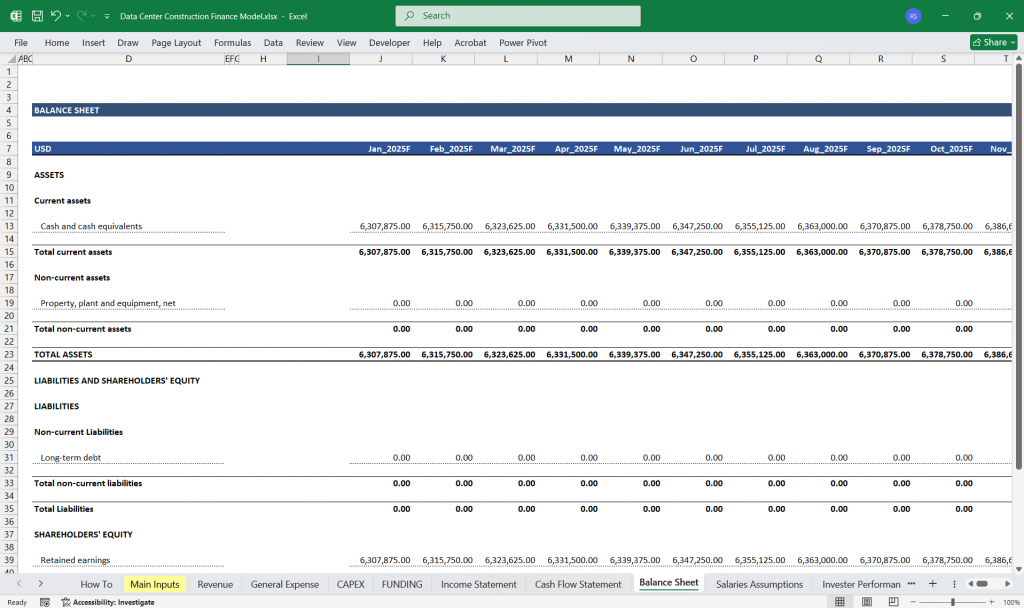Open the Customize Quick Access Toolbar dropdown

pos(108,14)
